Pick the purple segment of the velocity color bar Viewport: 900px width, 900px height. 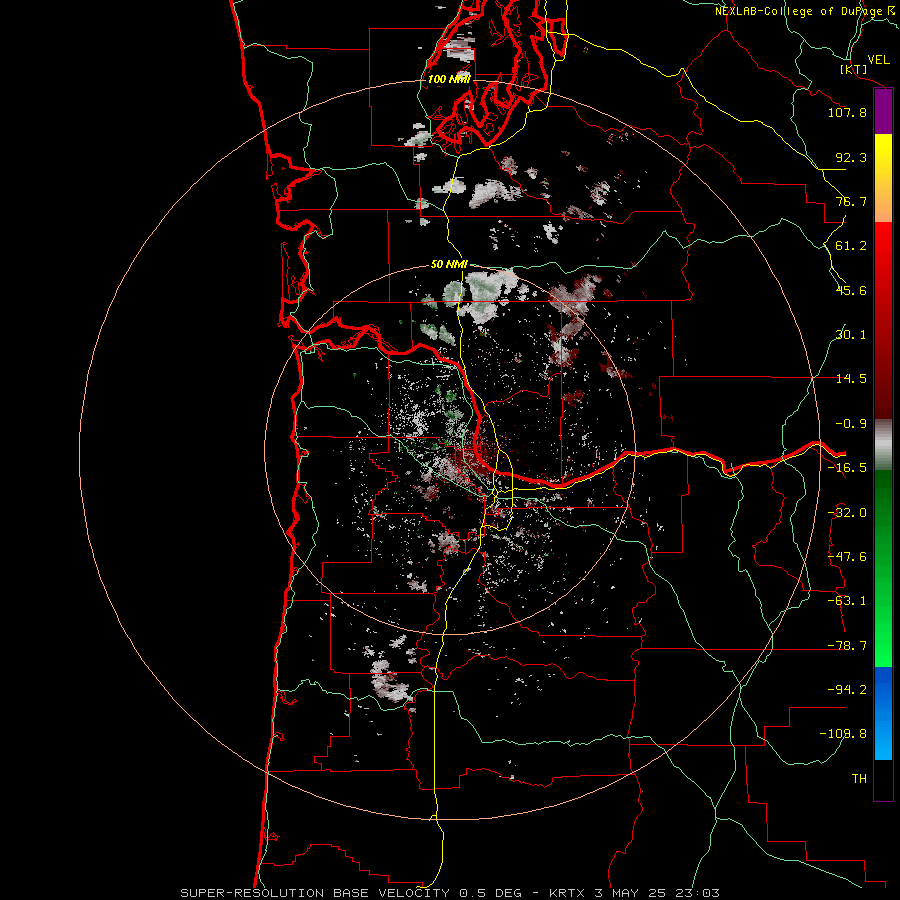pos(883,112)
